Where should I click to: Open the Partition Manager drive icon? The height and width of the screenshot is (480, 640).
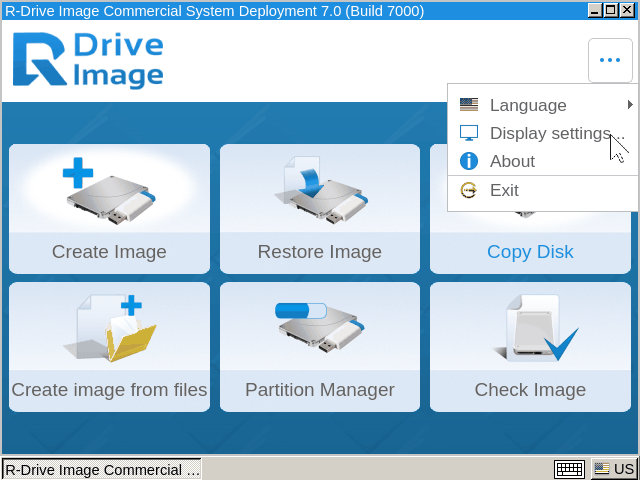[x=320, y=329]
